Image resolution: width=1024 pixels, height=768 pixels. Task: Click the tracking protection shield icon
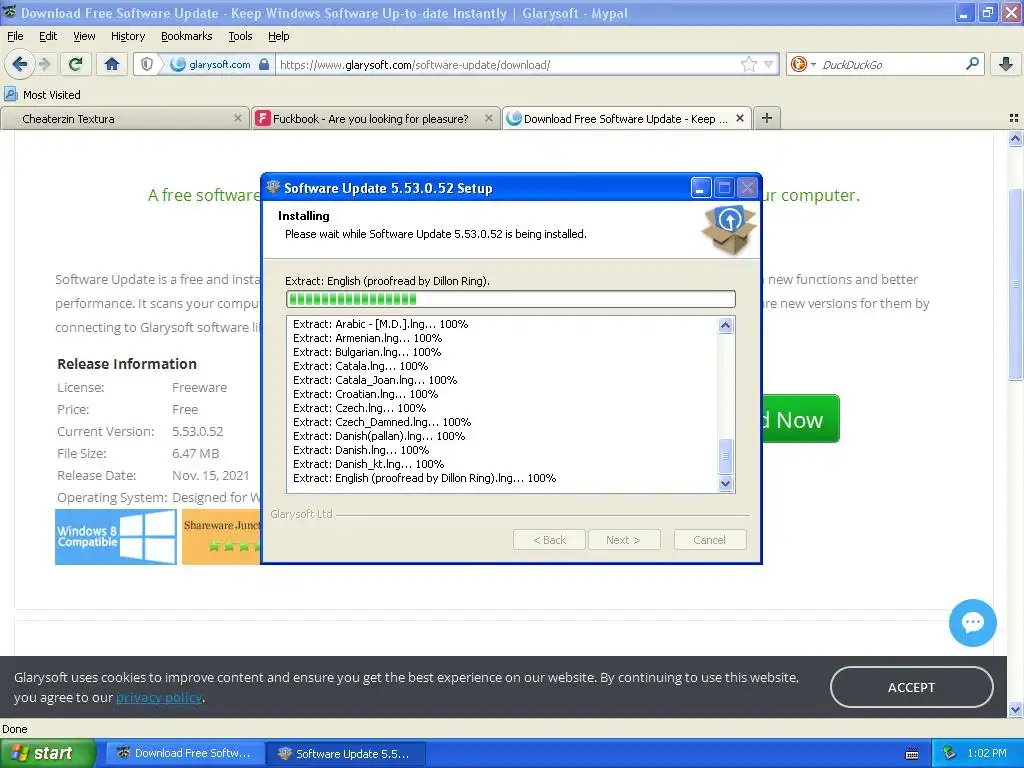(x=147, y=64)
